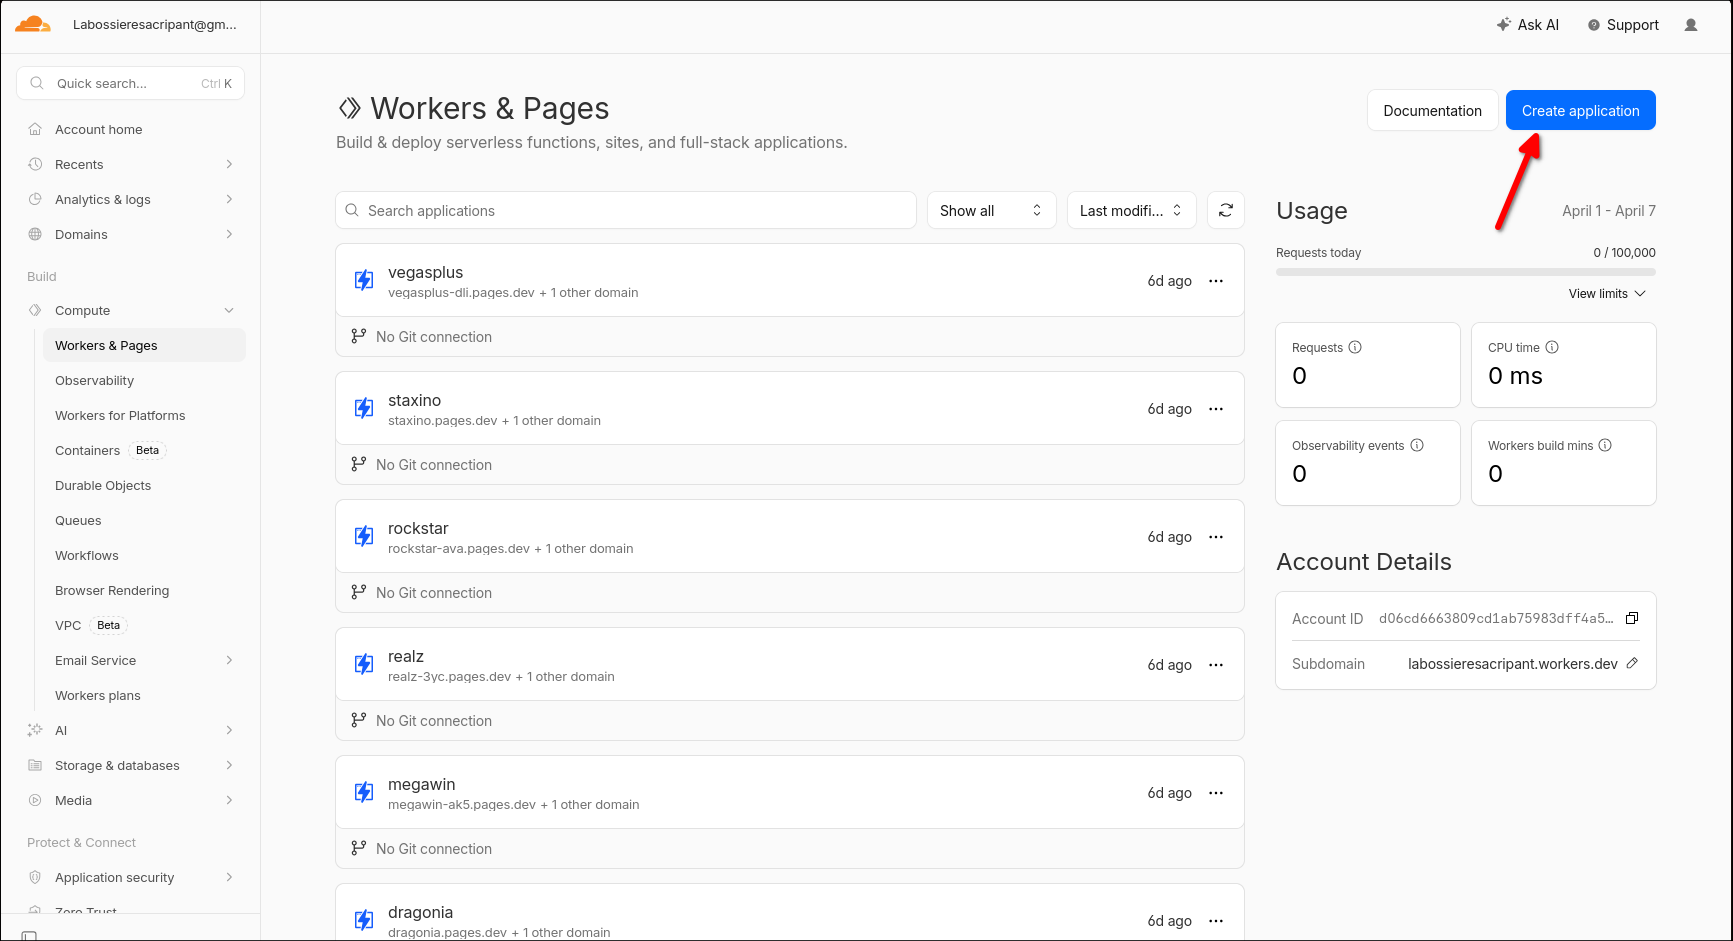Open the three-dot menu for vegasplus
Viewport: 1733px width, 941px height.
pos(1215,281)
